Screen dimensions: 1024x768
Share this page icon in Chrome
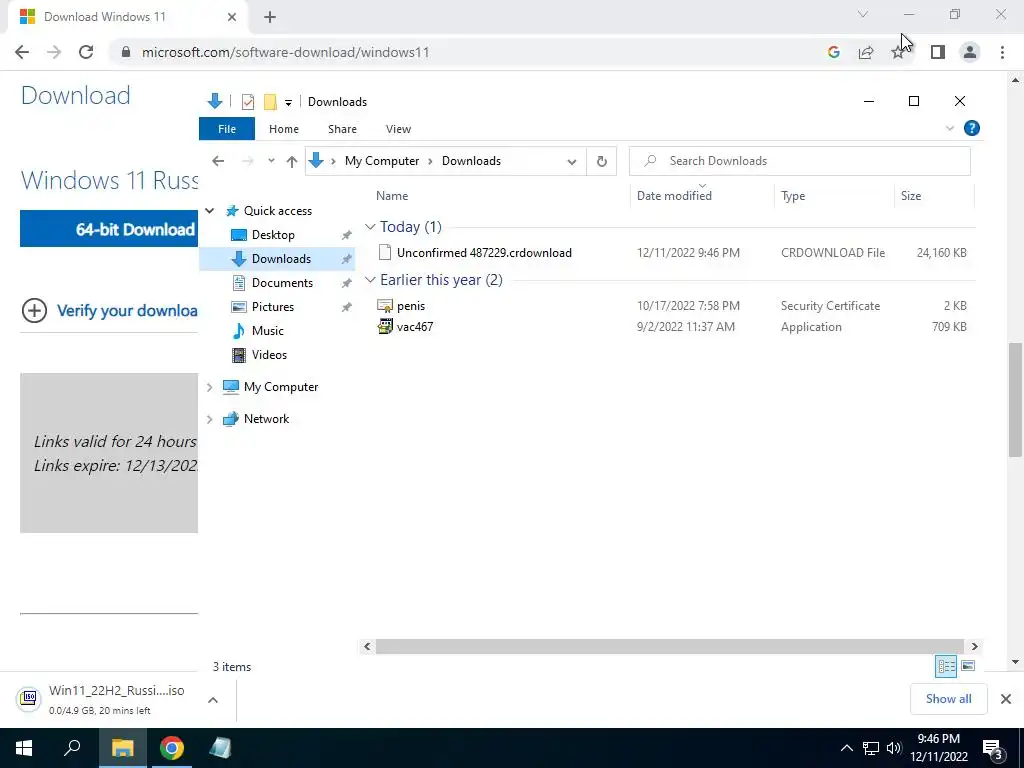[x=866, y=52]
